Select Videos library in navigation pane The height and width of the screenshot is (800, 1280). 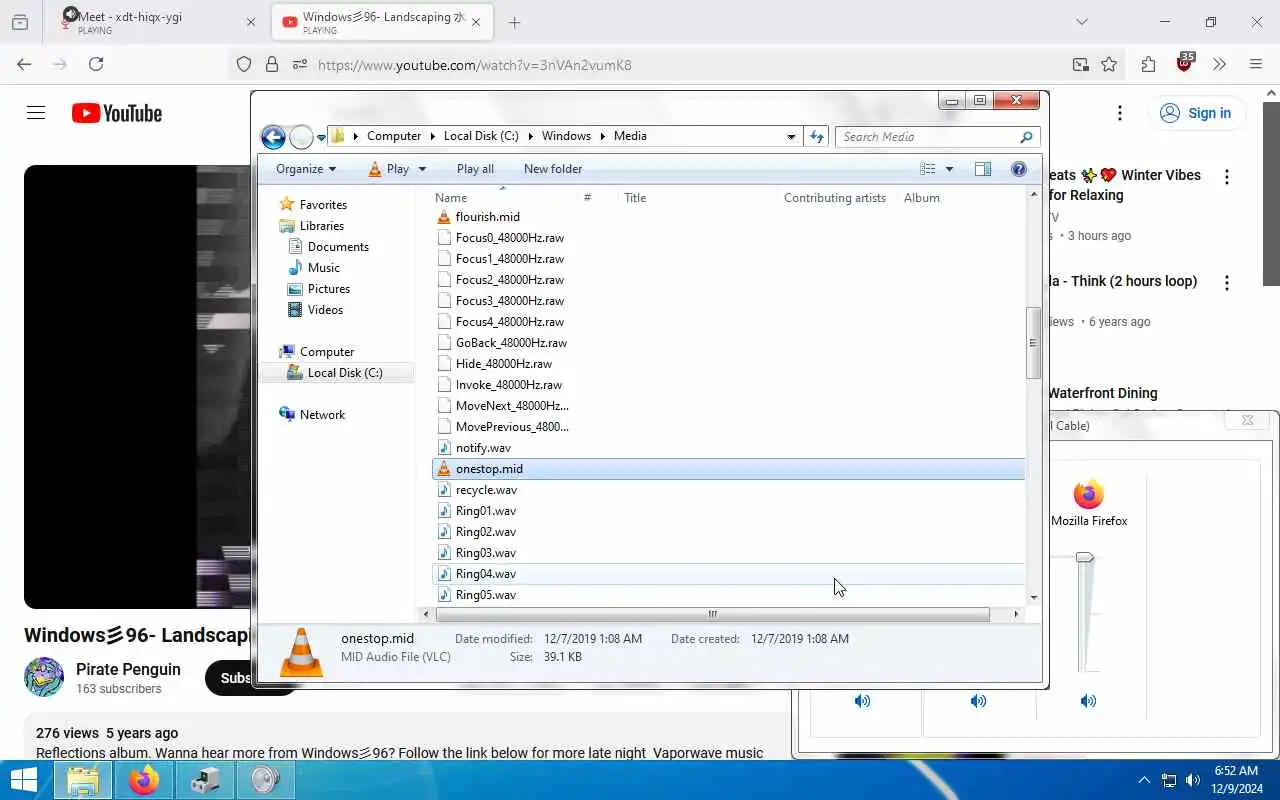[x=325, y=310]
